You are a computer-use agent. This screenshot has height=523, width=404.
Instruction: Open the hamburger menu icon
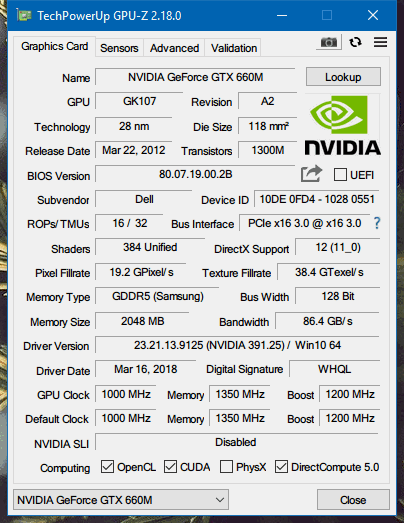click(380, 42)
